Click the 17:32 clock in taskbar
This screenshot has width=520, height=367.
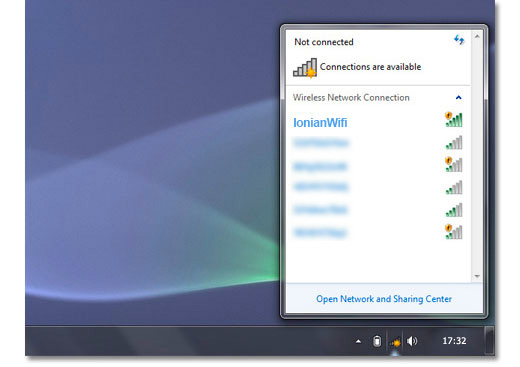click(454, 341)
